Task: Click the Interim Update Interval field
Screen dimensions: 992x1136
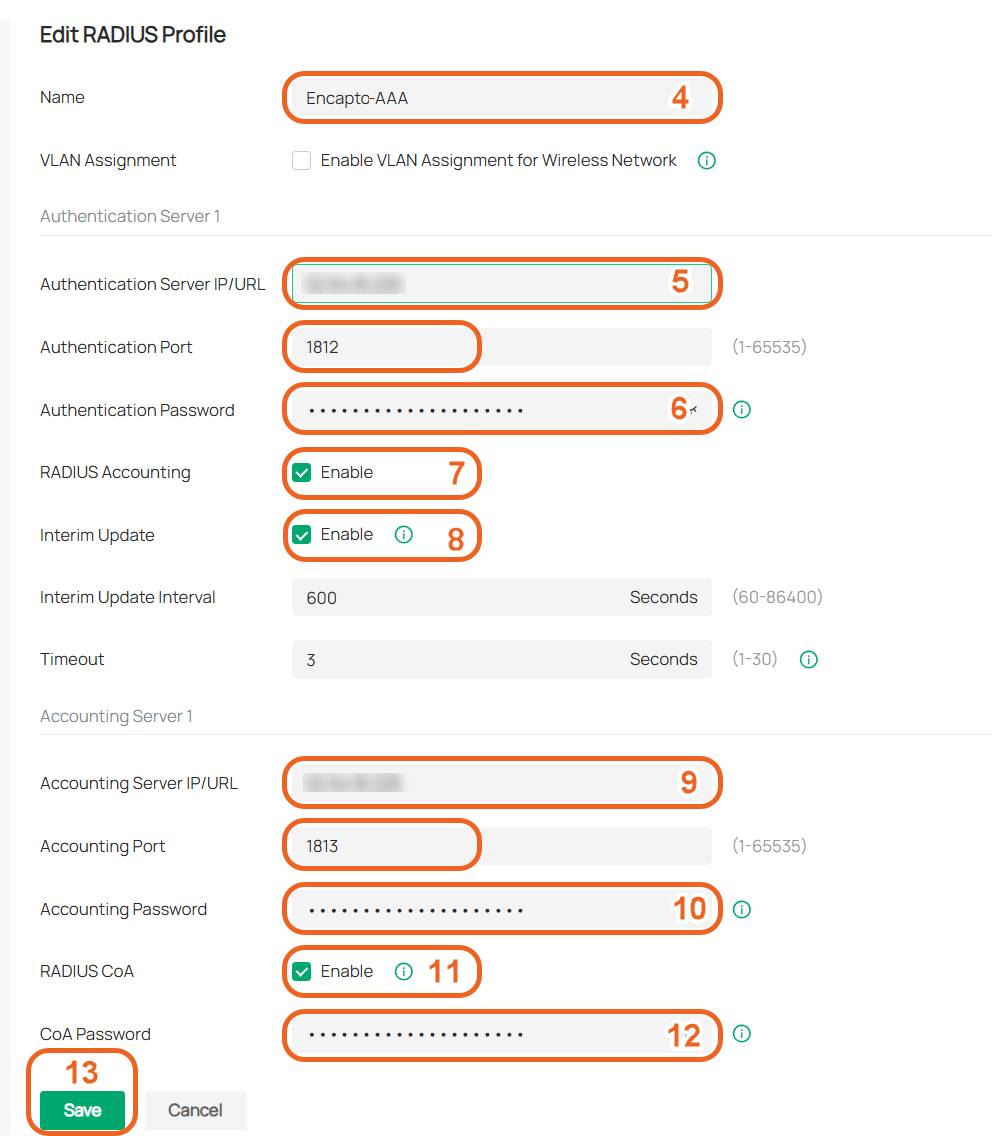Action: [x=501, y=598]
